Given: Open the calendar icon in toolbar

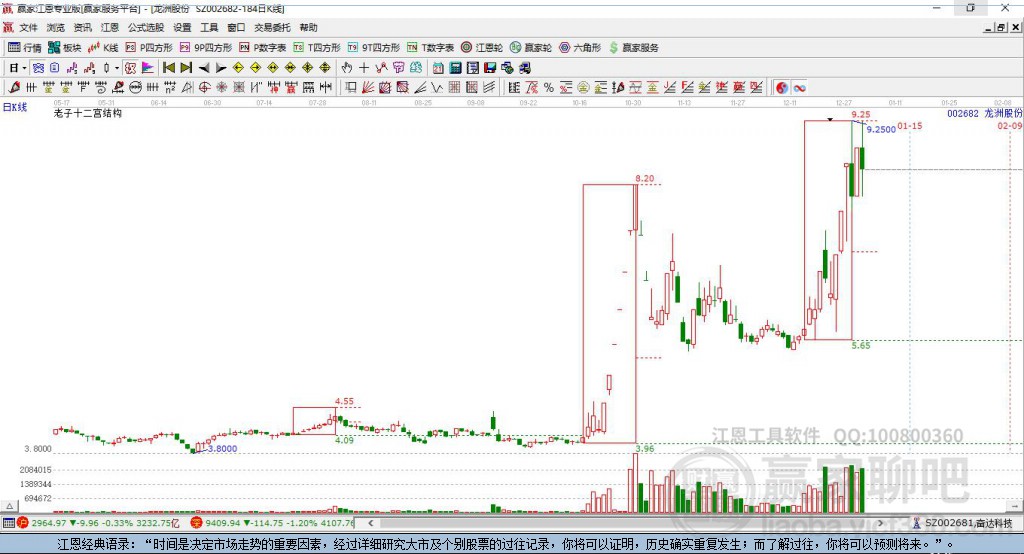Looking at the screenshot, I should pos(438,68).
